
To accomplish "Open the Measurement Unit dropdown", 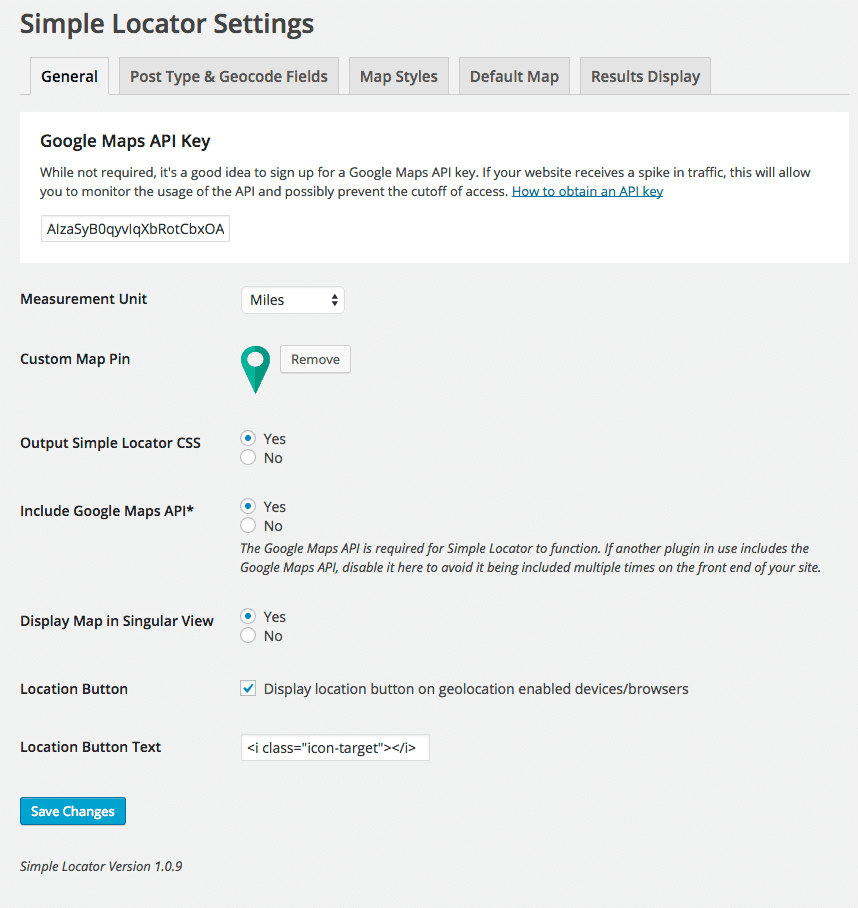I will pos(292,300).
